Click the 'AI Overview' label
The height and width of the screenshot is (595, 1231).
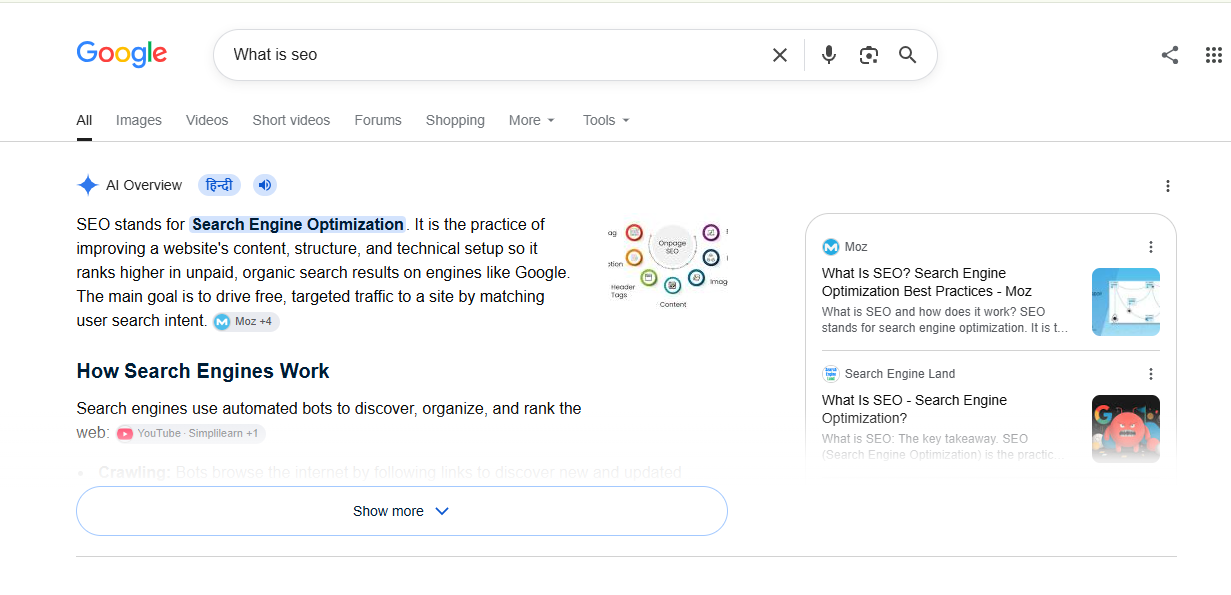coord(144,185)
